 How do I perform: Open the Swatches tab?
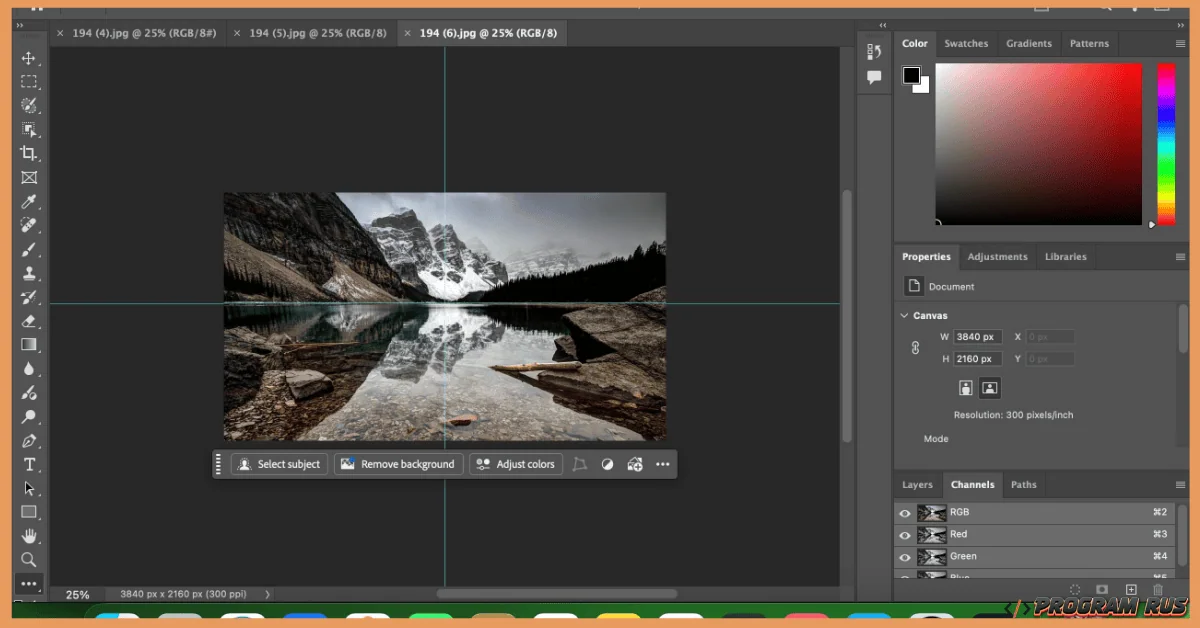(966, 43)
